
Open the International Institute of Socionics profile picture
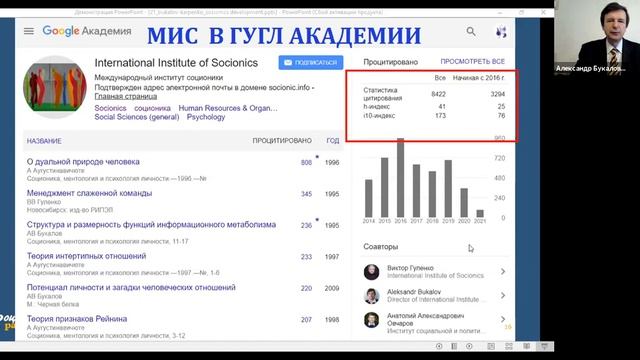tap(55, 87)
